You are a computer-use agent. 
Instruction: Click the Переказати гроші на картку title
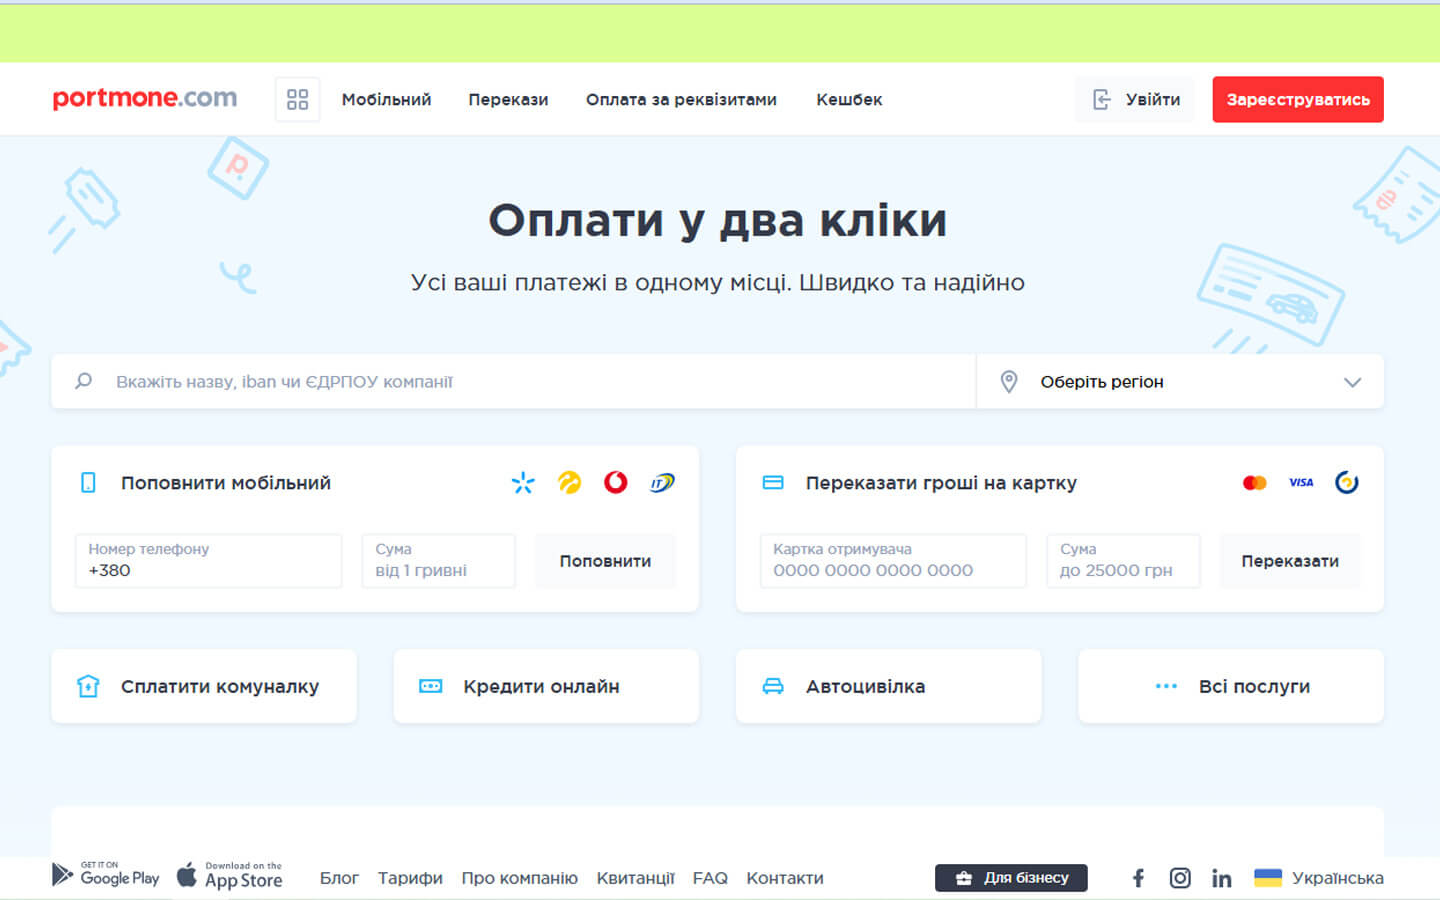941,483
